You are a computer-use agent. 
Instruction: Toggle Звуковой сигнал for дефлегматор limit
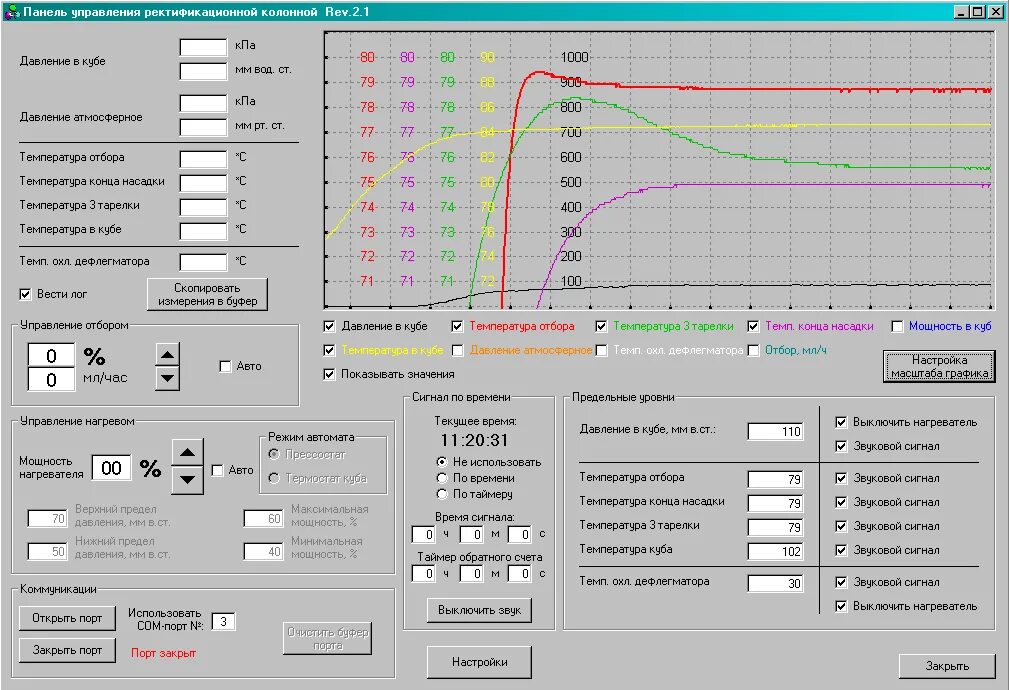(840, 582)
